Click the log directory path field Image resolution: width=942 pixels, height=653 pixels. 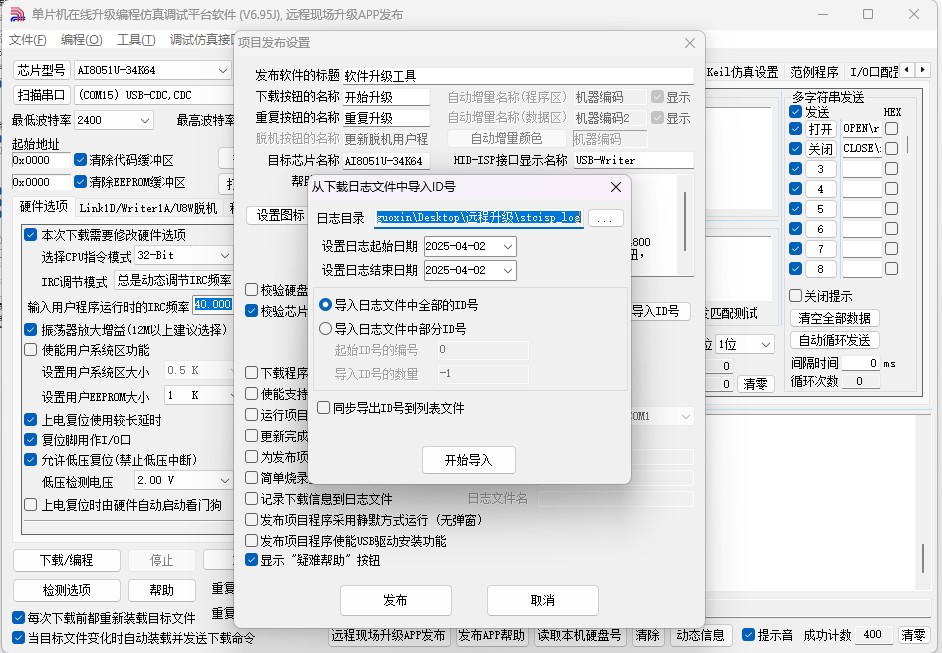(479, 218)
